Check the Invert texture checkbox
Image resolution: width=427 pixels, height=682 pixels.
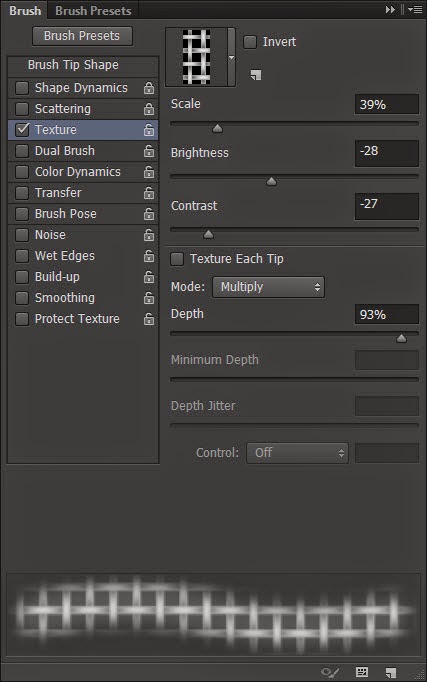pyautogui.click(x=250, y=42)
